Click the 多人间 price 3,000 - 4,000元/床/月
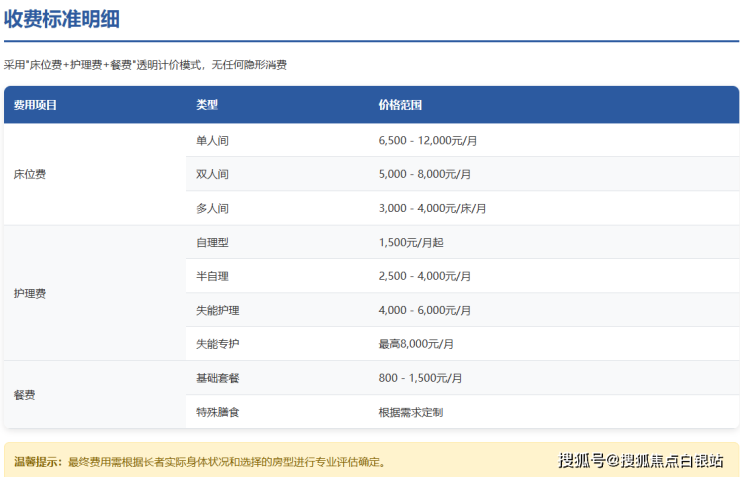Screen dimensions: 740x477 tap(432, 208)
